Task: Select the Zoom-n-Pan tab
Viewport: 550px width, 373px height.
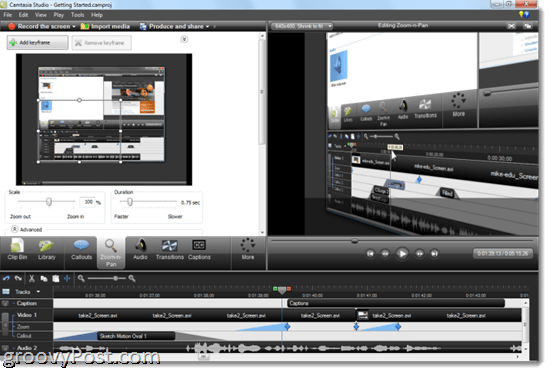Action: coord(111,253)
